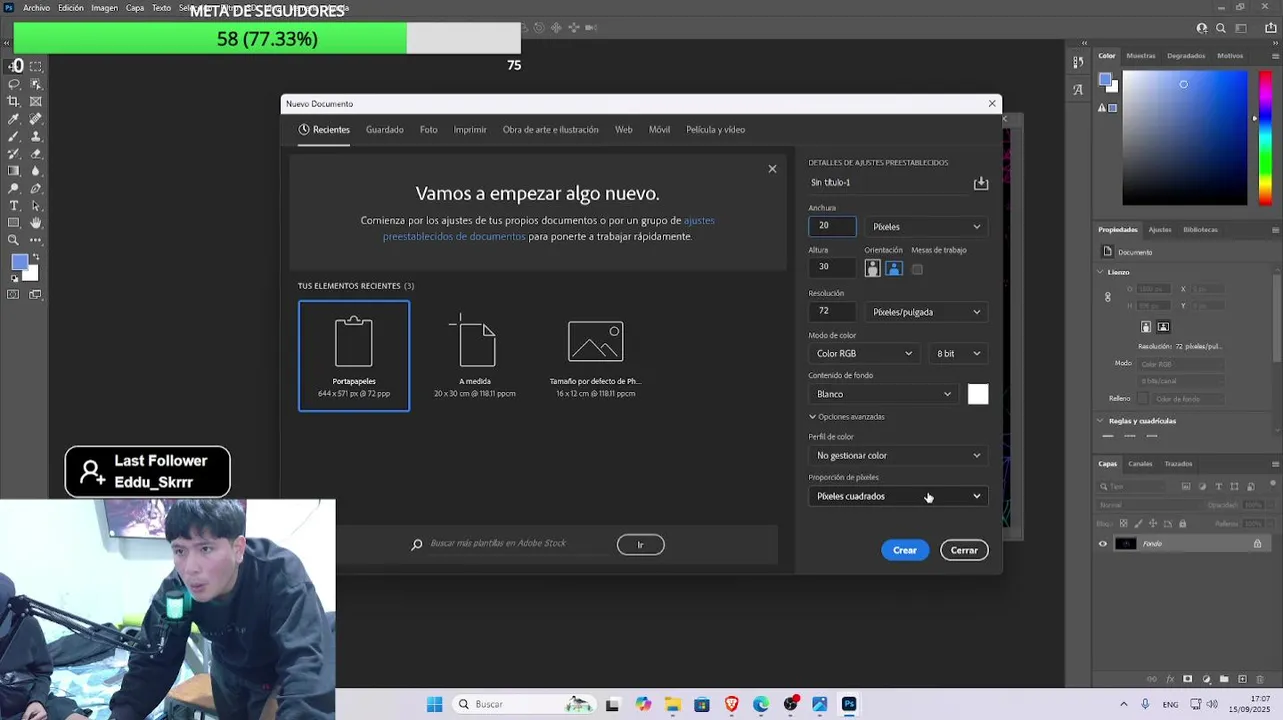
Task: Hide the Fondo layer with eye icon
Action: 1103,544
